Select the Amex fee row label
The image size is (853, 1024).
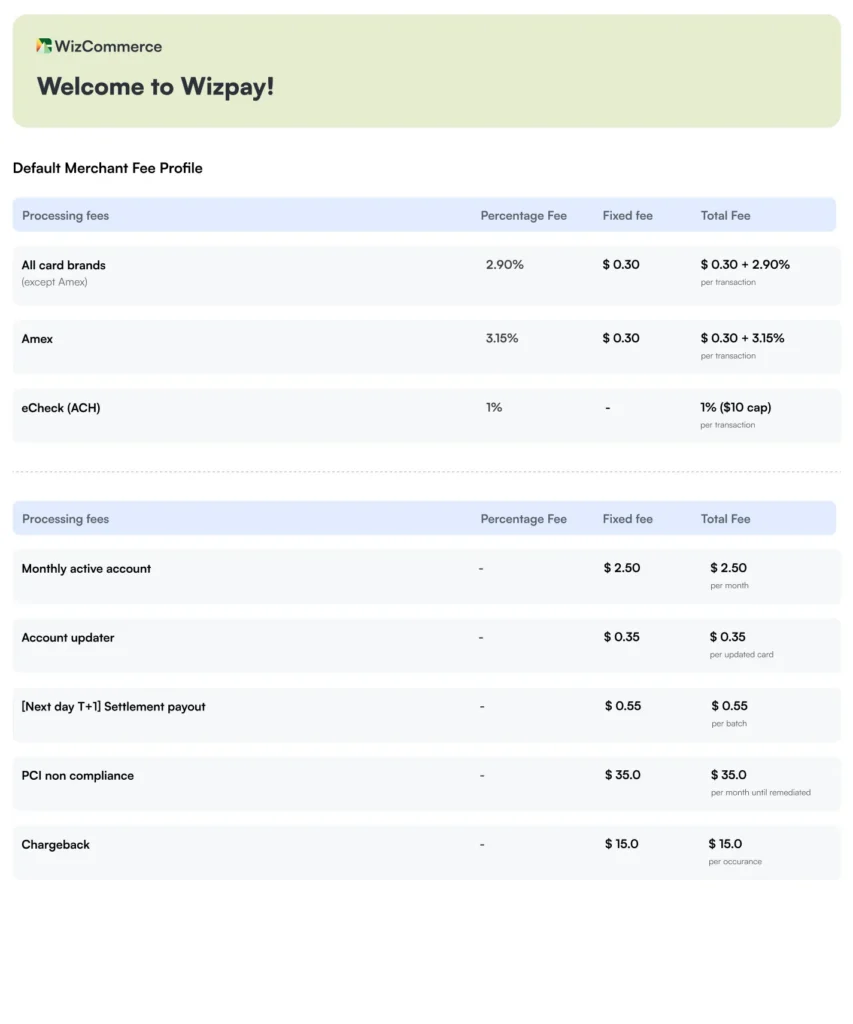(x=37, y=339)
